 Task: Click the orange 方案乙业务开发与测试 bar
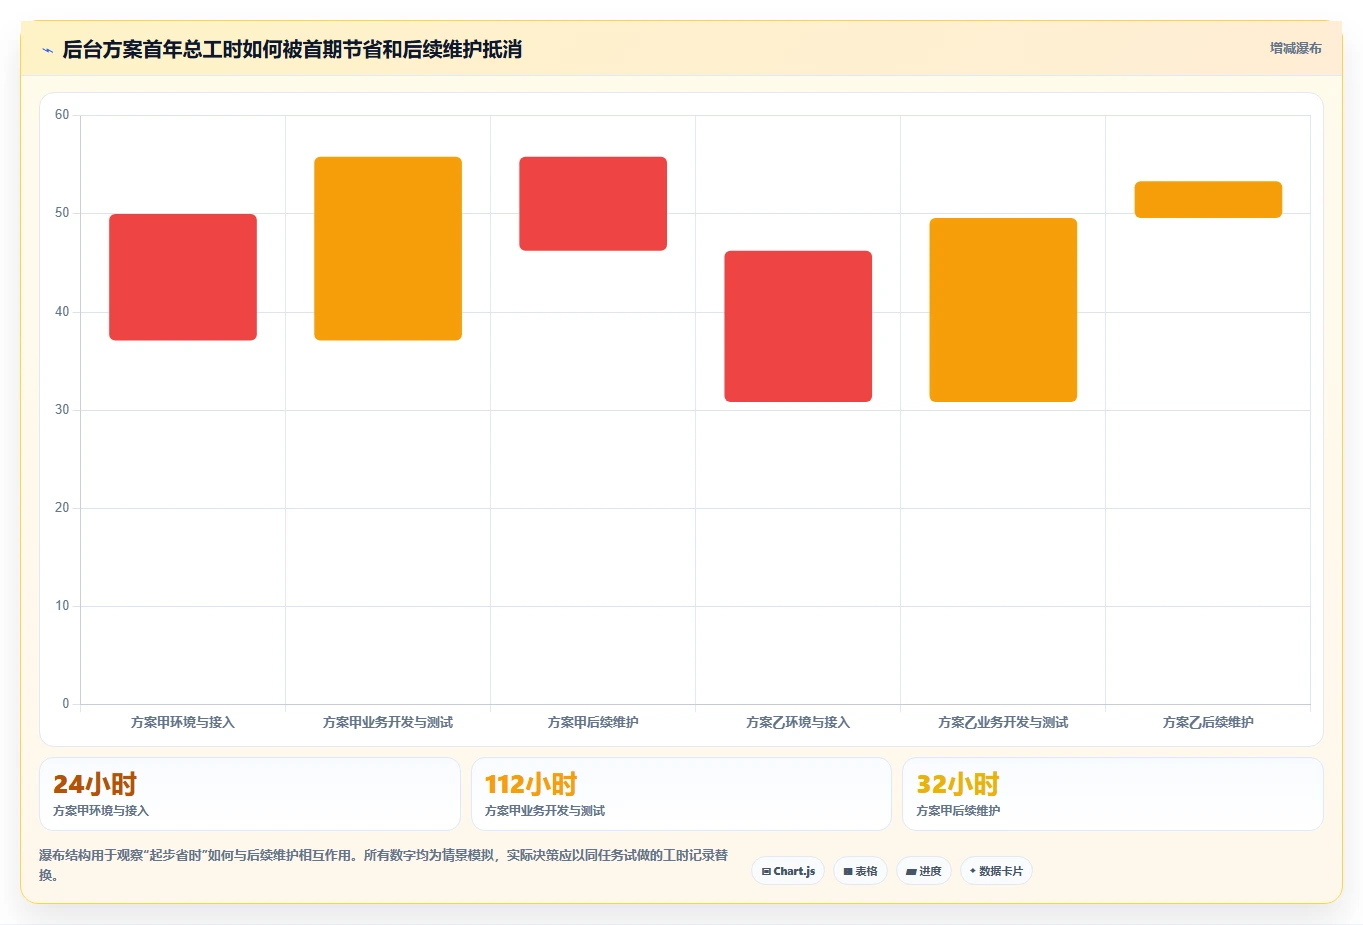tap(1003, 310)
